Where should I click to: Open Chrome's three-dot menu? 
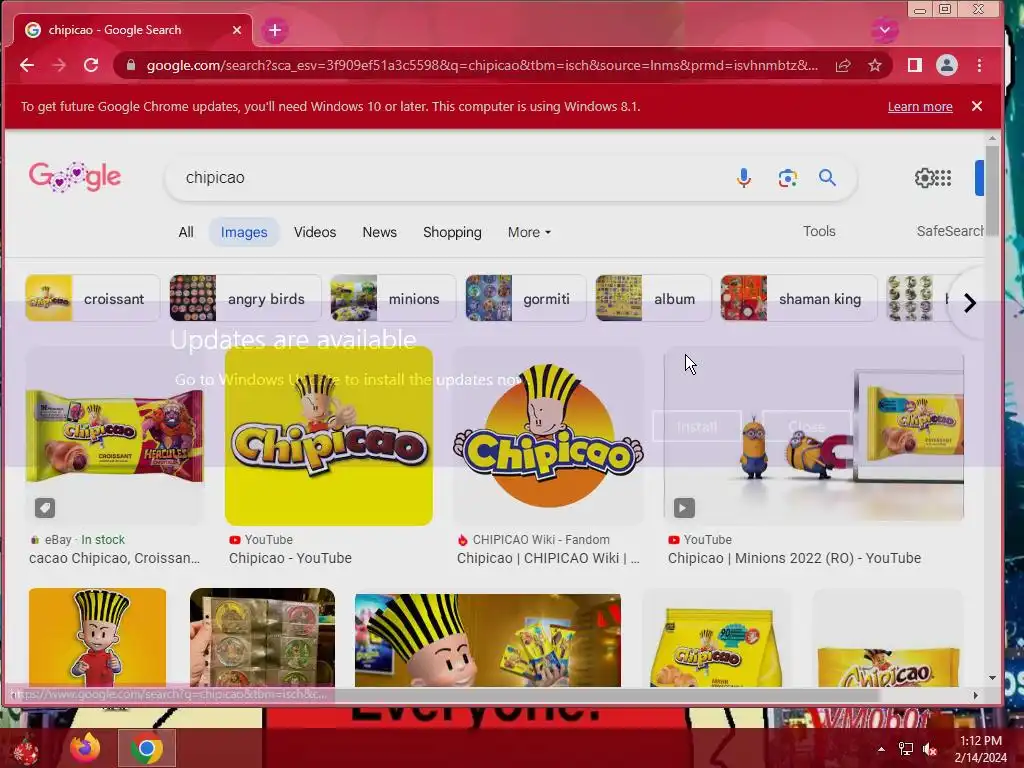pyautogui.click(x=979, y=65)
